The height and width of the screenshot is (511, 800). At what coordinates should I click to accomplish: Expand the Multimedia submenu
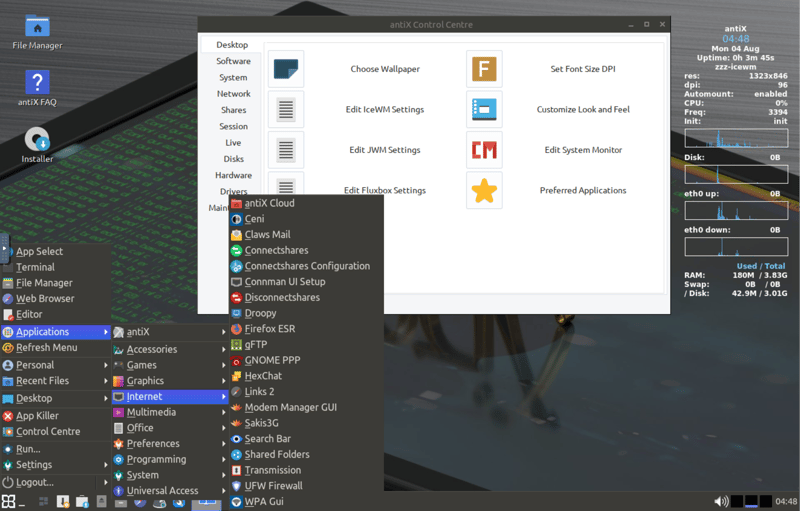(151, 412)
